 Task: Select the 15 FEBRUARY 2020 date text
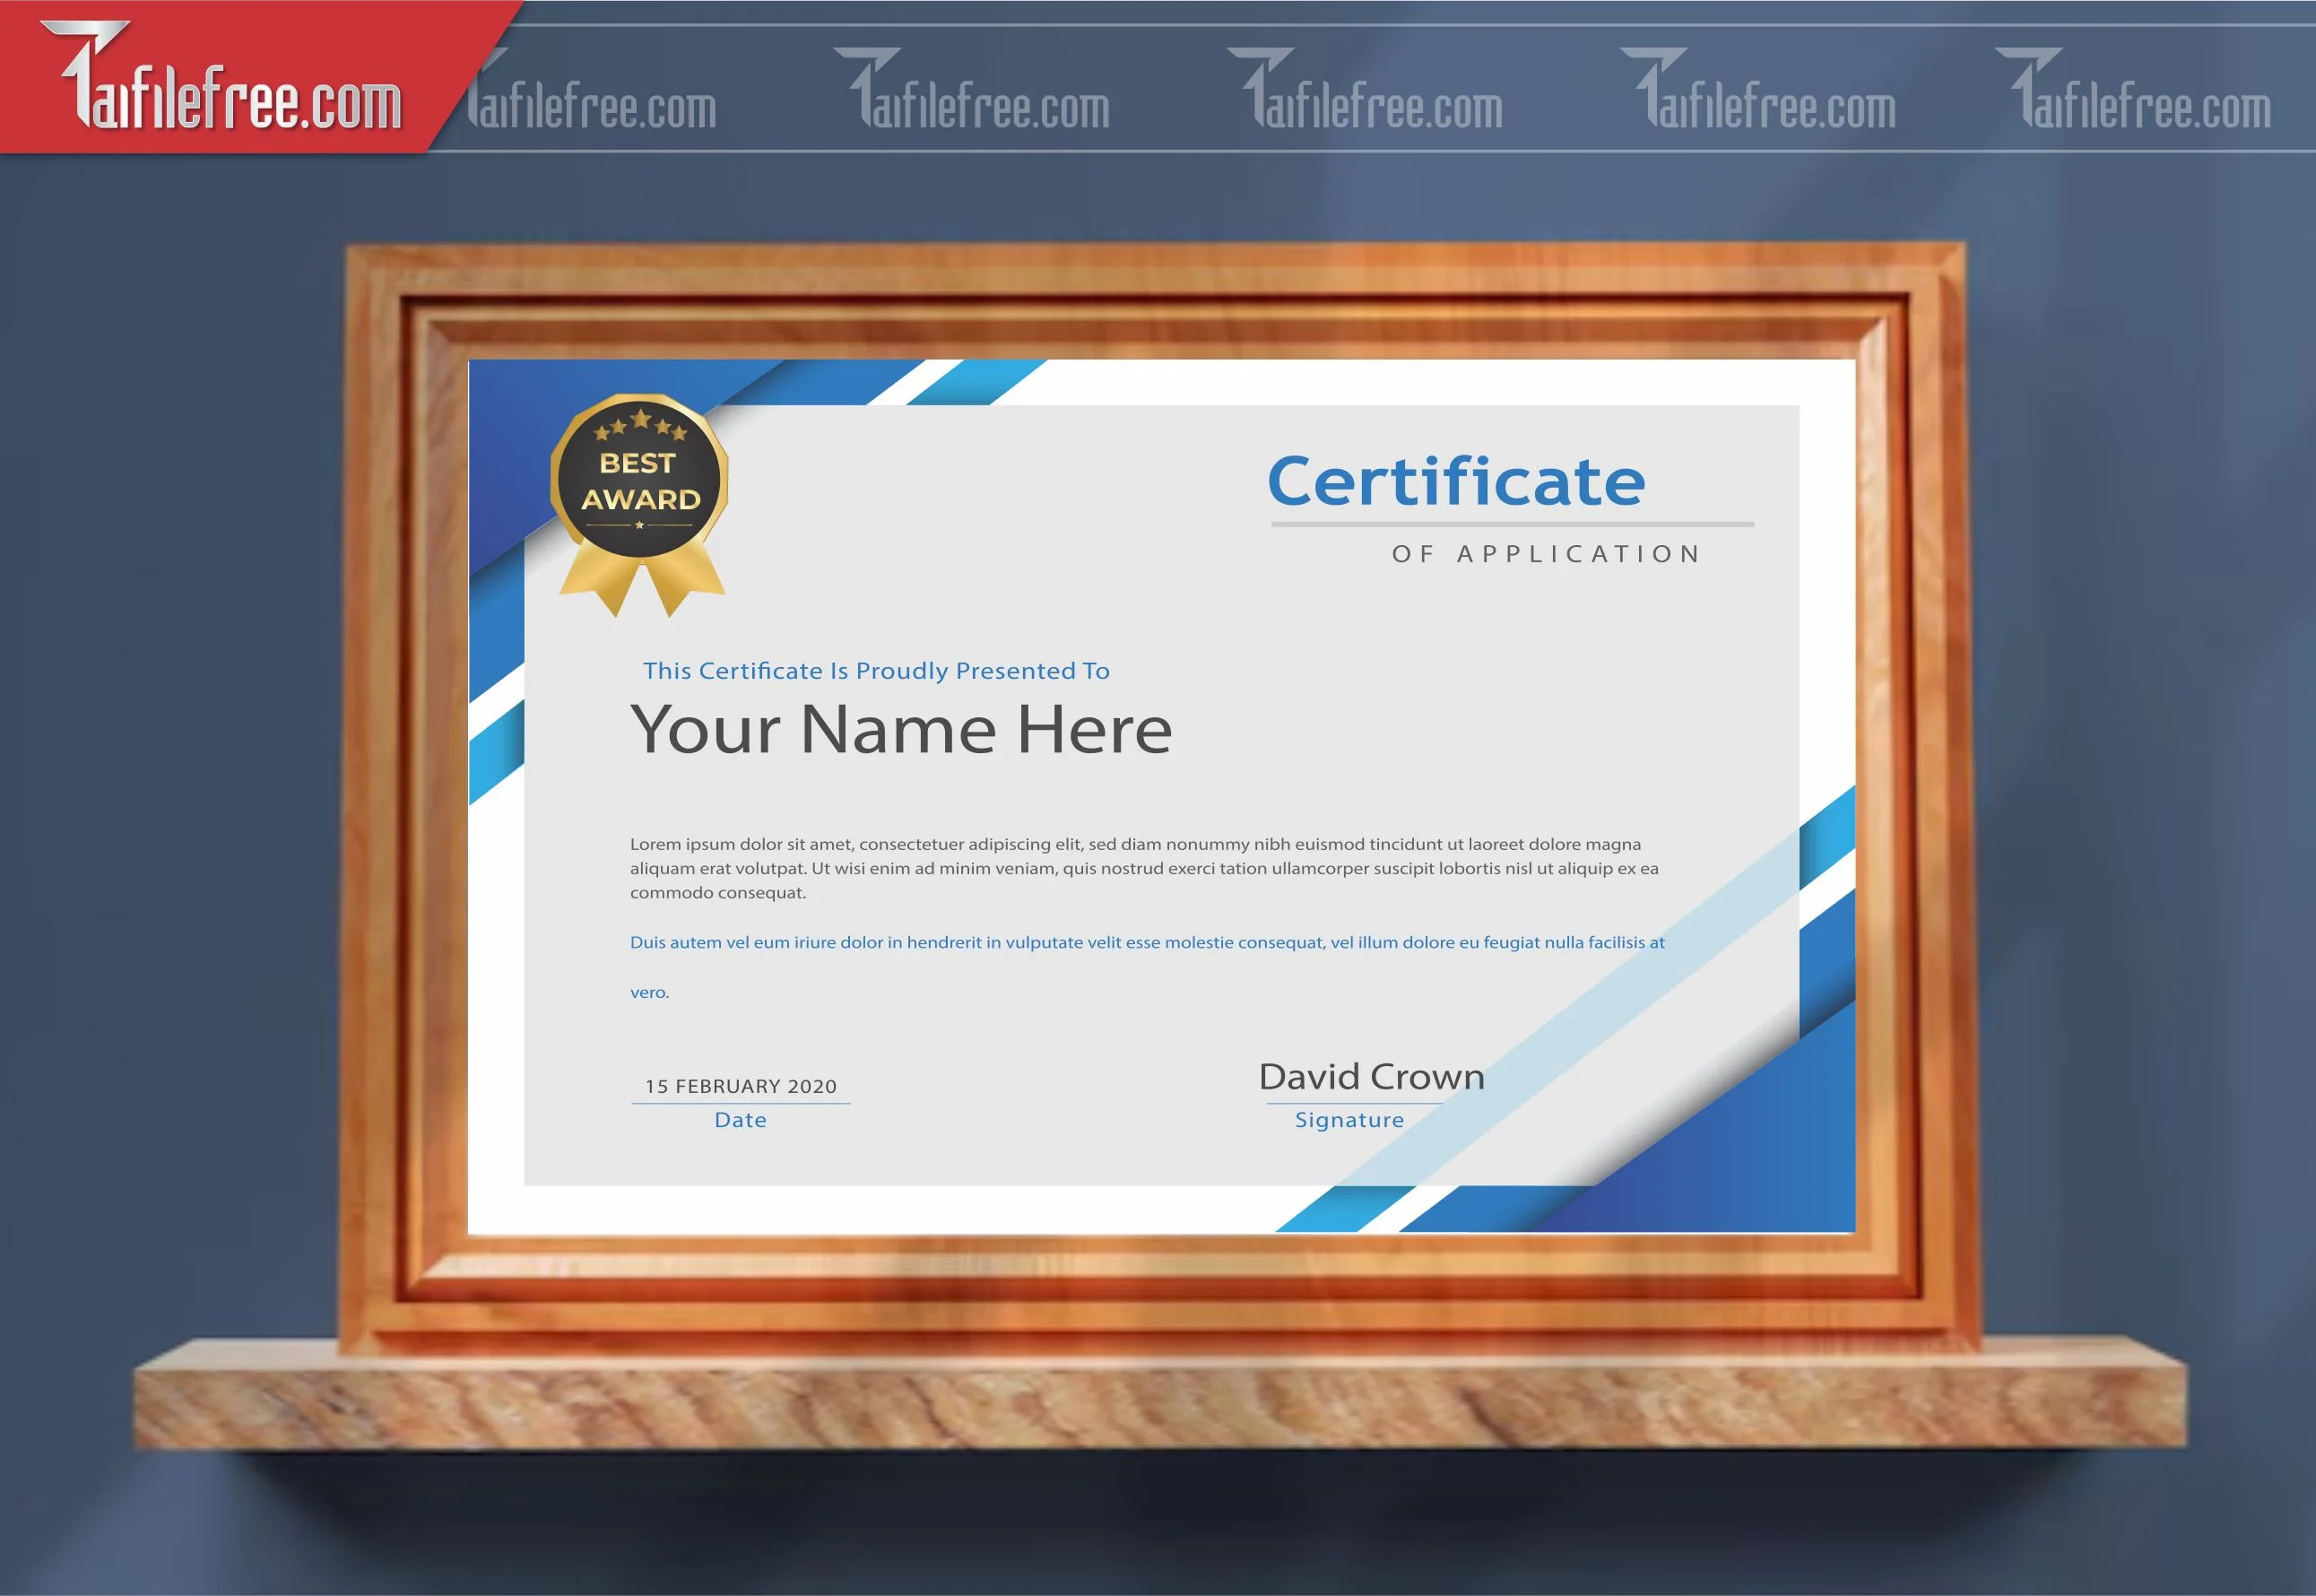tap(741, 1086)
